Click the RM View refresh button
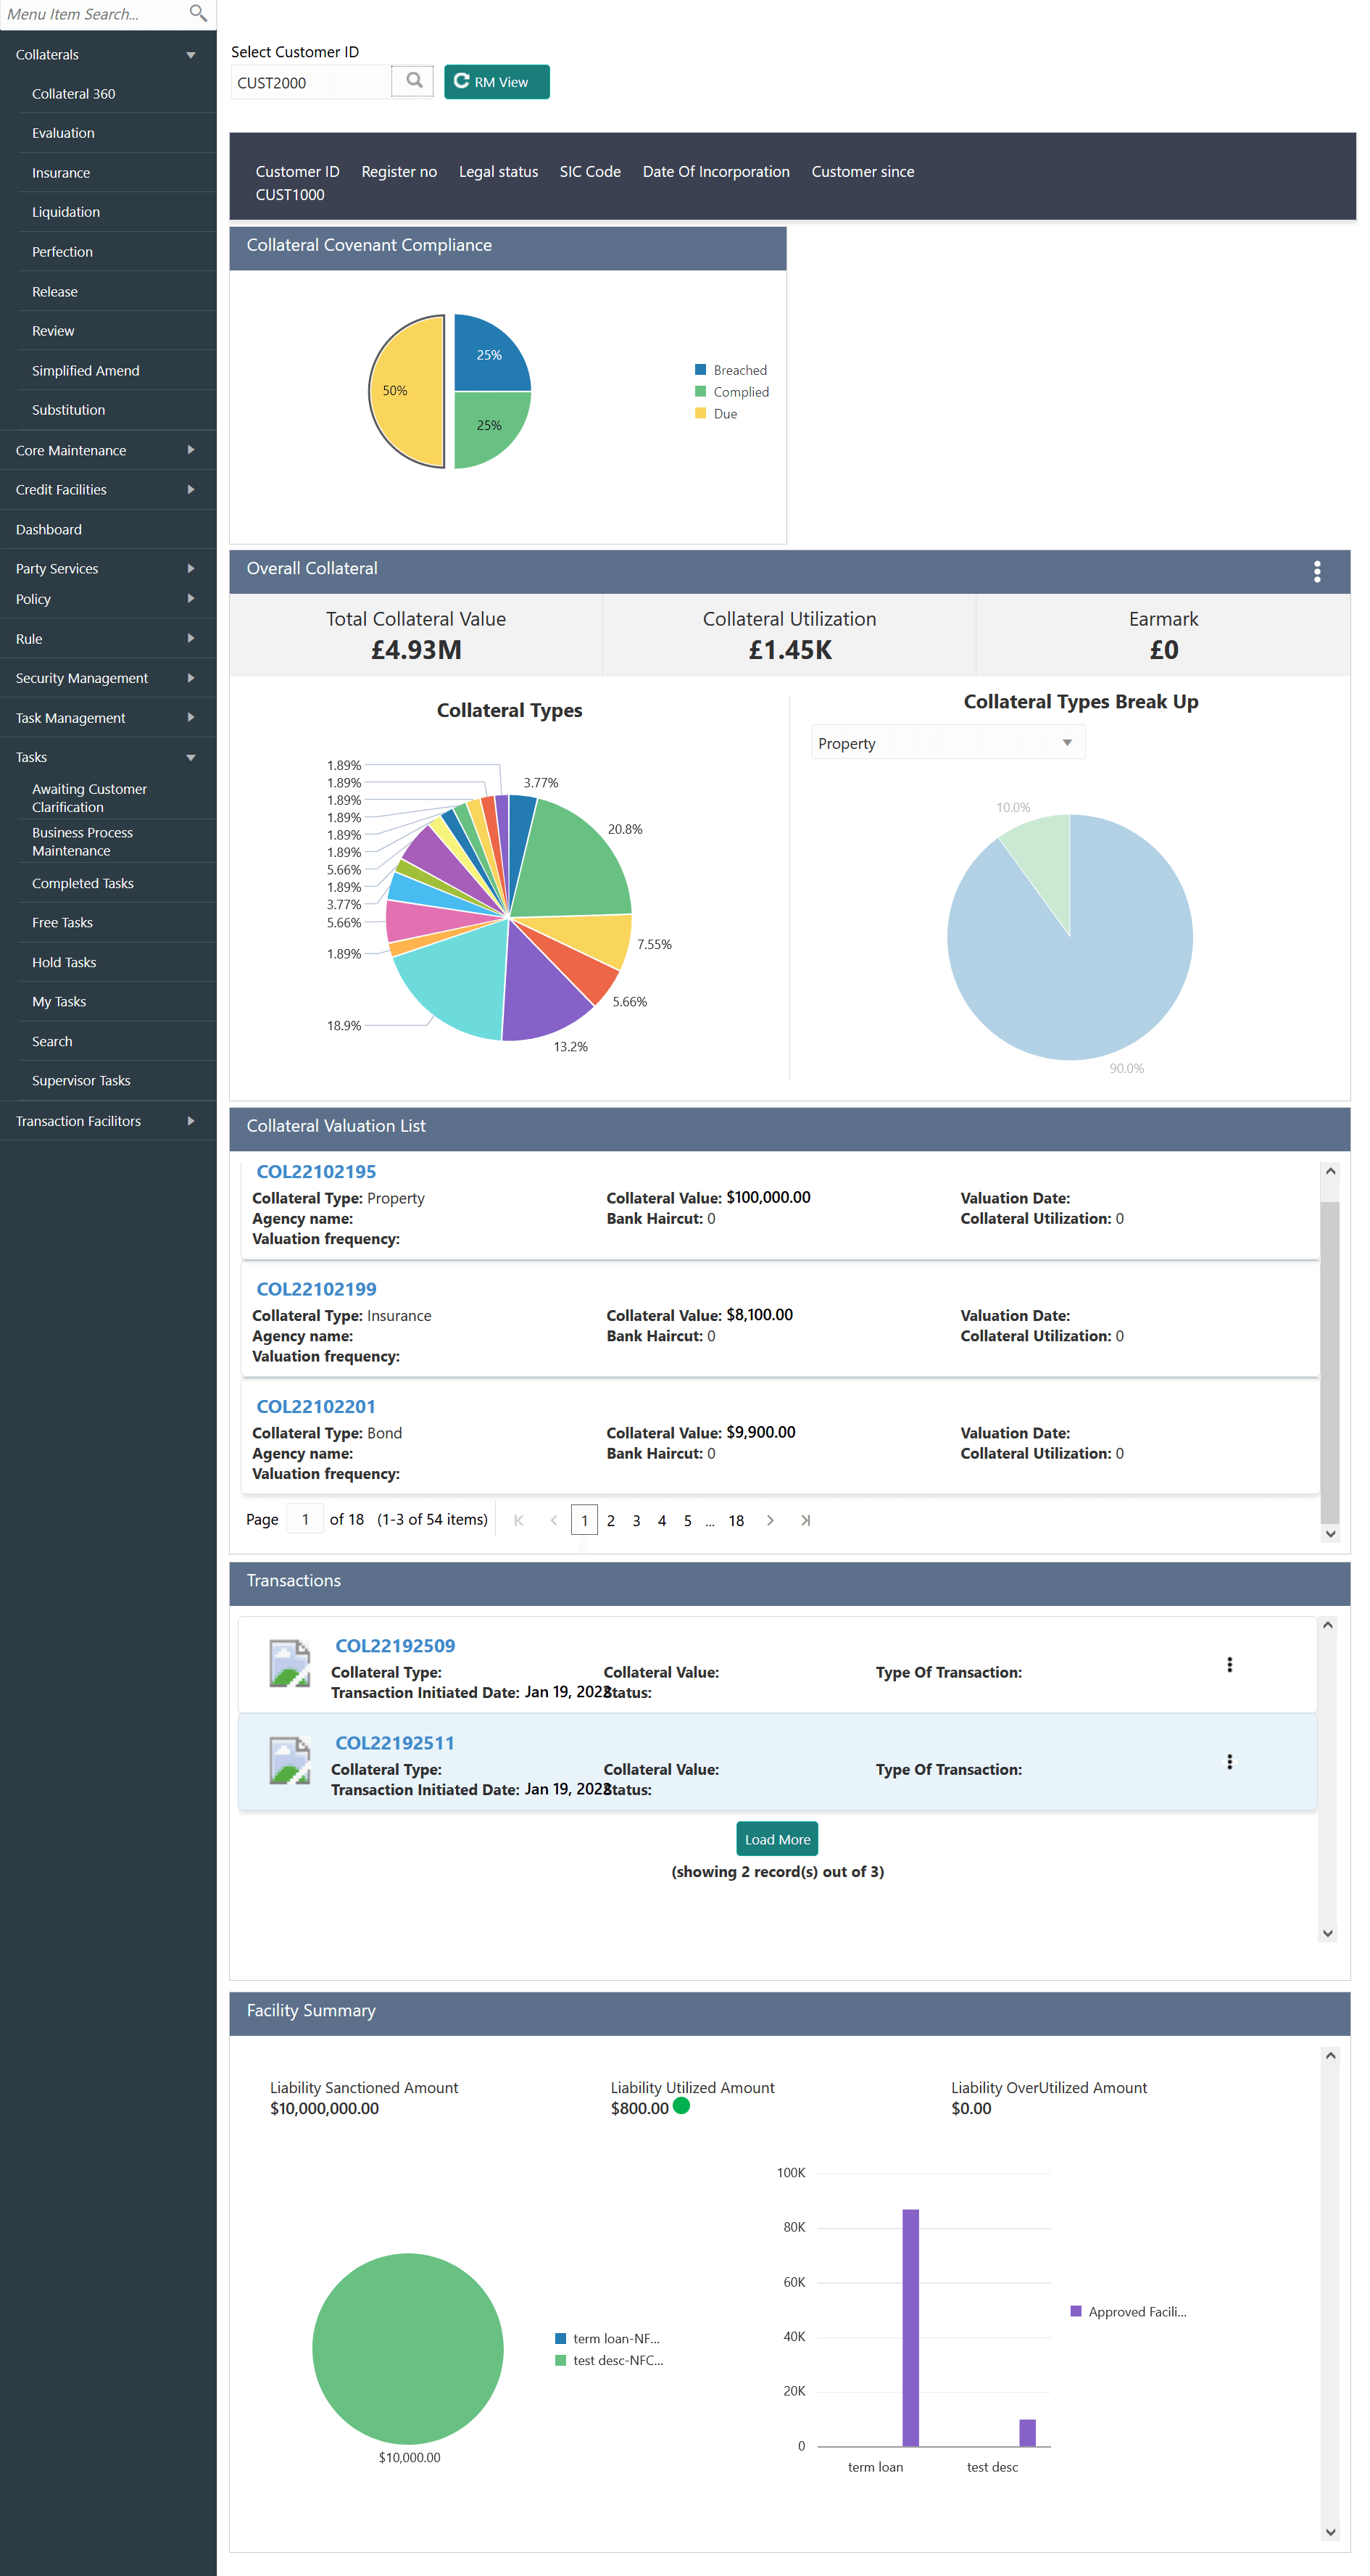This screenshot has height=2576, width=1370. pyautogui.click(x=496, y=81)
